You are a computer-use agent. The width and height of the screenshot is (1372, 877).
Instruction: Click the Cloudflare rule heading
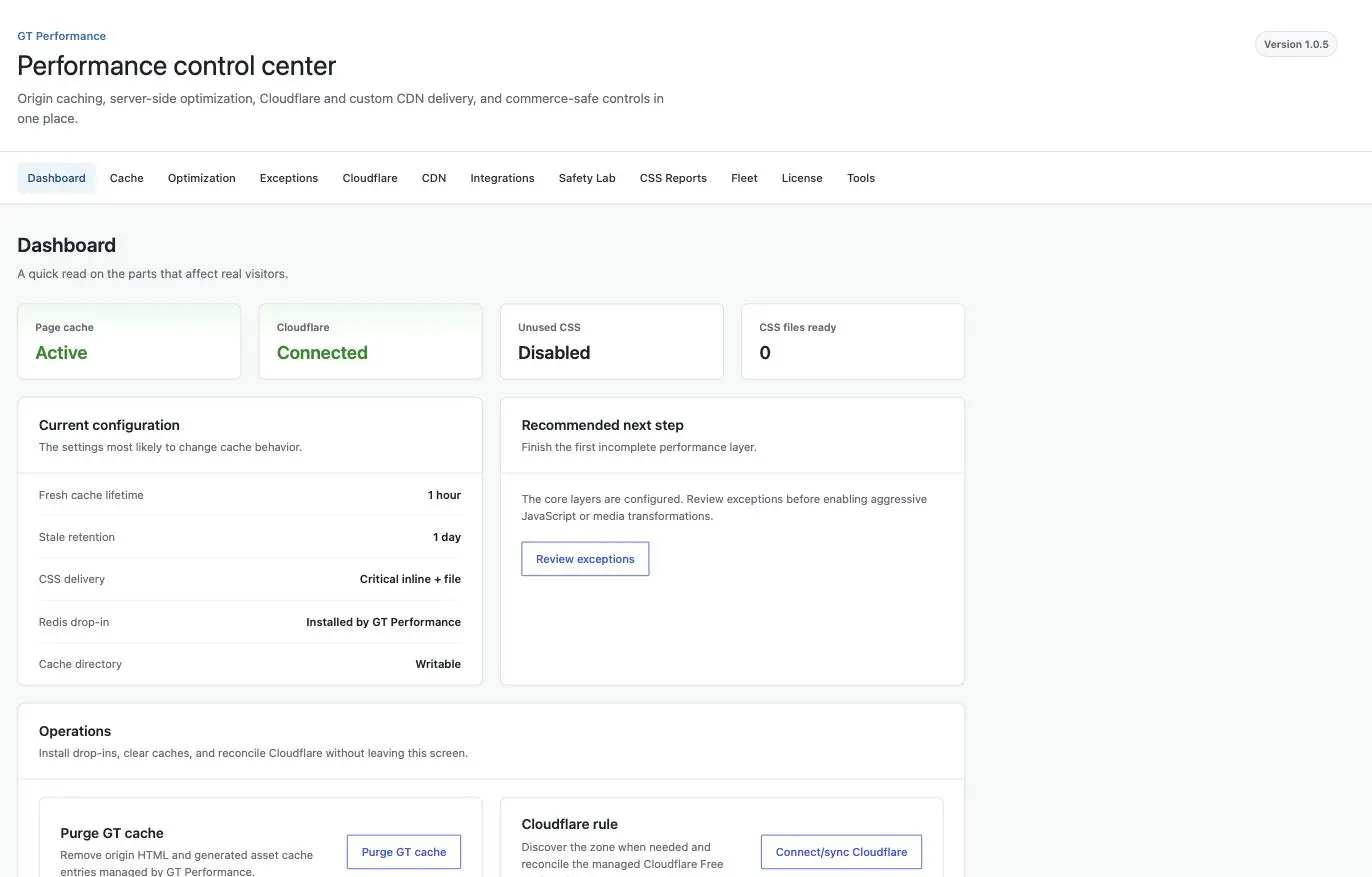(569, 824)
